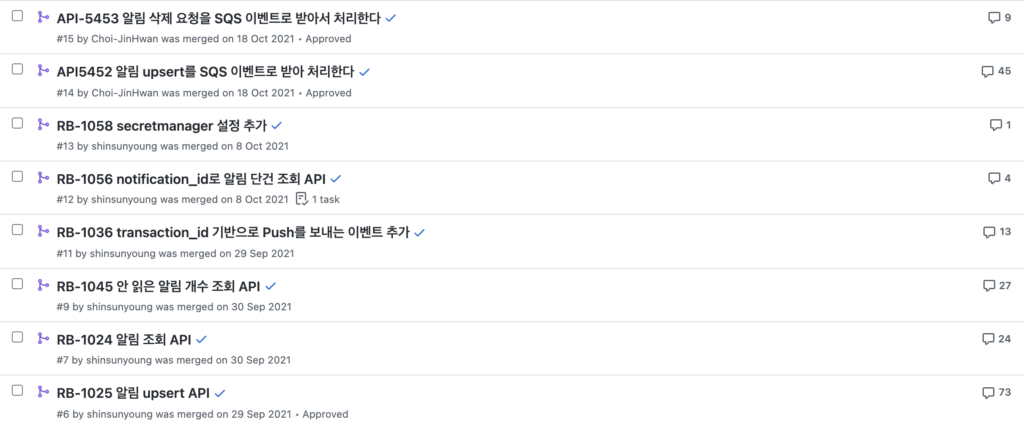This screenshot has width=1024, height=427.
Task: Click the merged icon next to RB-1024
Action: pyautogui.click(x=43, y=338)
